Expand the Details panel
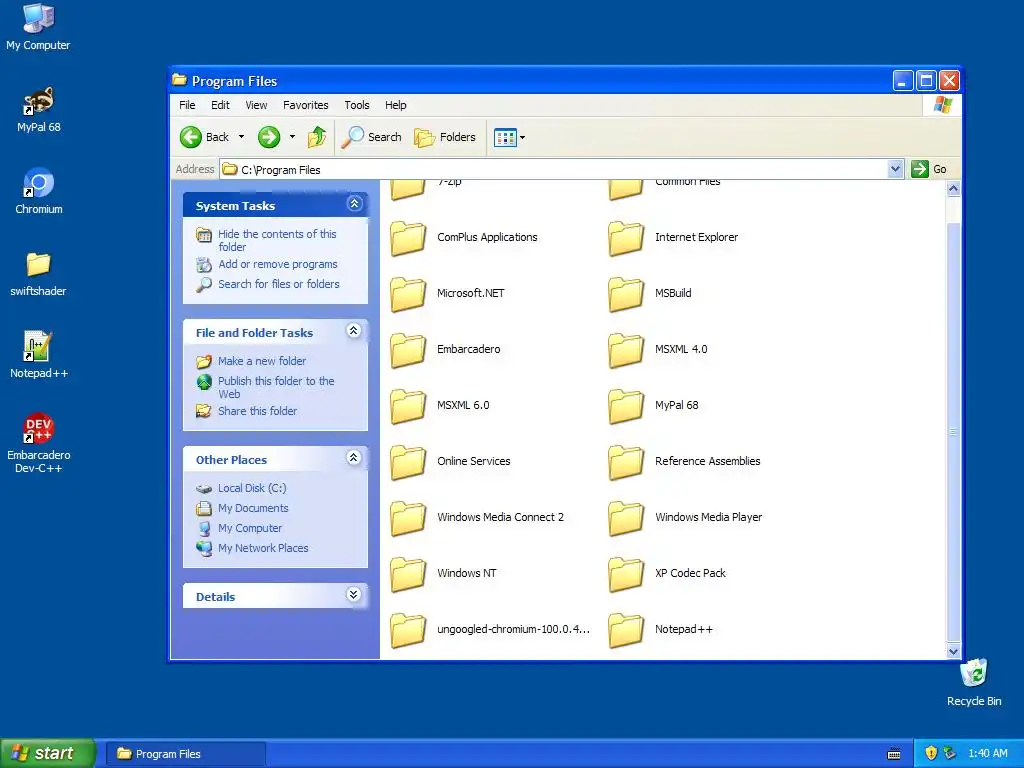Viewport: 1024px width, 768px height. click(x=353, y=594)
